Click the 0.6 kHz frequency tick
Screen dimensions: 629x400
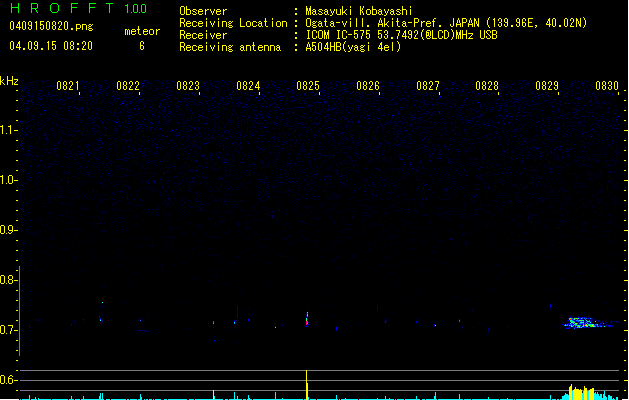8,380
